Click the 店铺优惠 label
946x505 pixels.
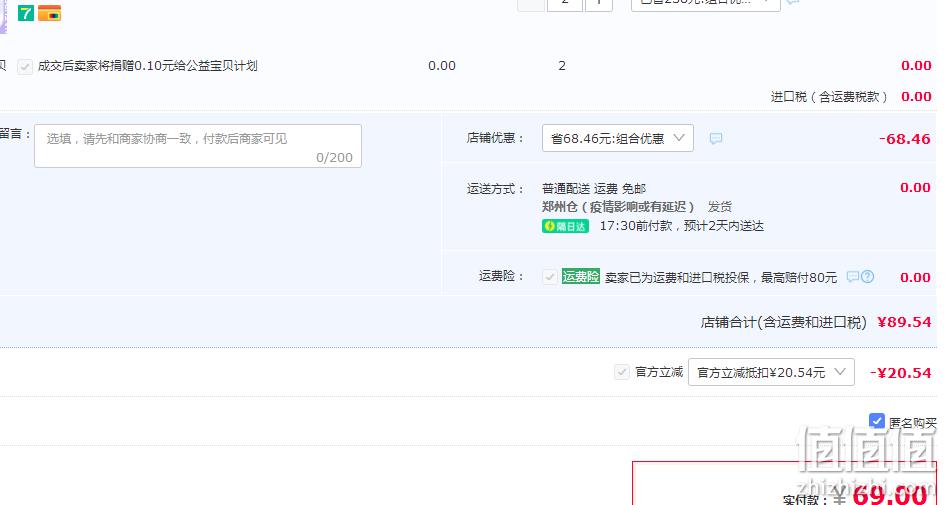(495, 138)
